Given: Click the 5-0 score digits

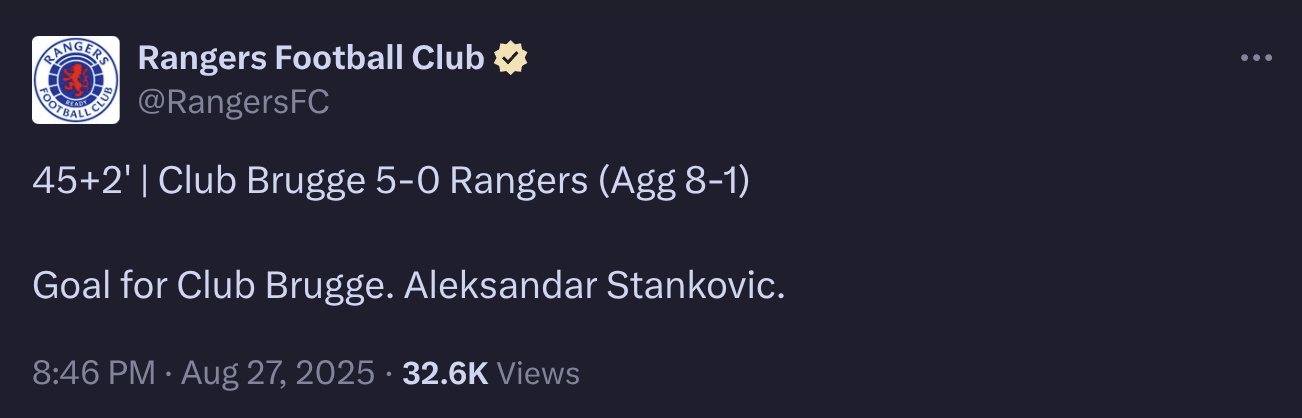Looking at the screenshot, I should click(x=405, y=182).
